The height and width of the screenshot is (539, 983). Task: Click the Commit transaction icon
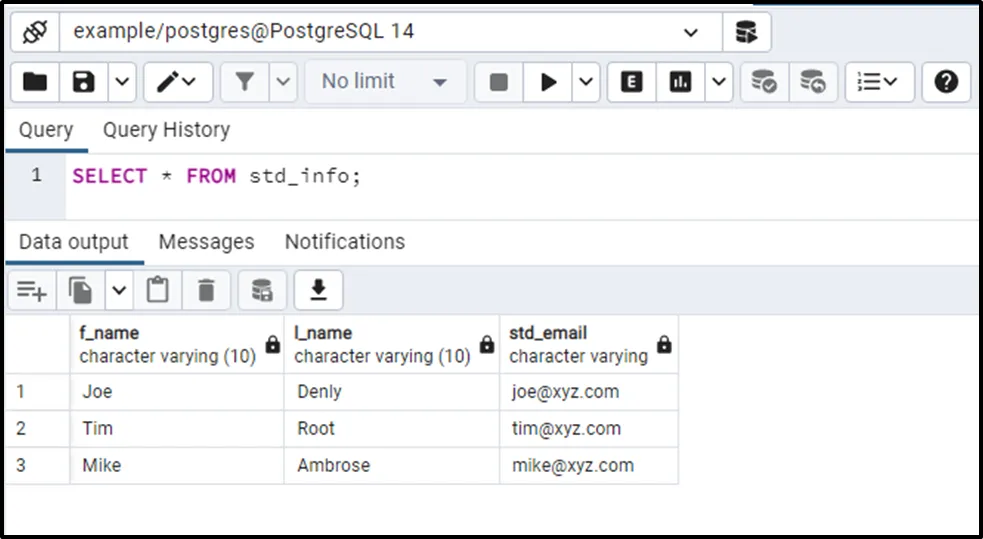click(764, 82)
